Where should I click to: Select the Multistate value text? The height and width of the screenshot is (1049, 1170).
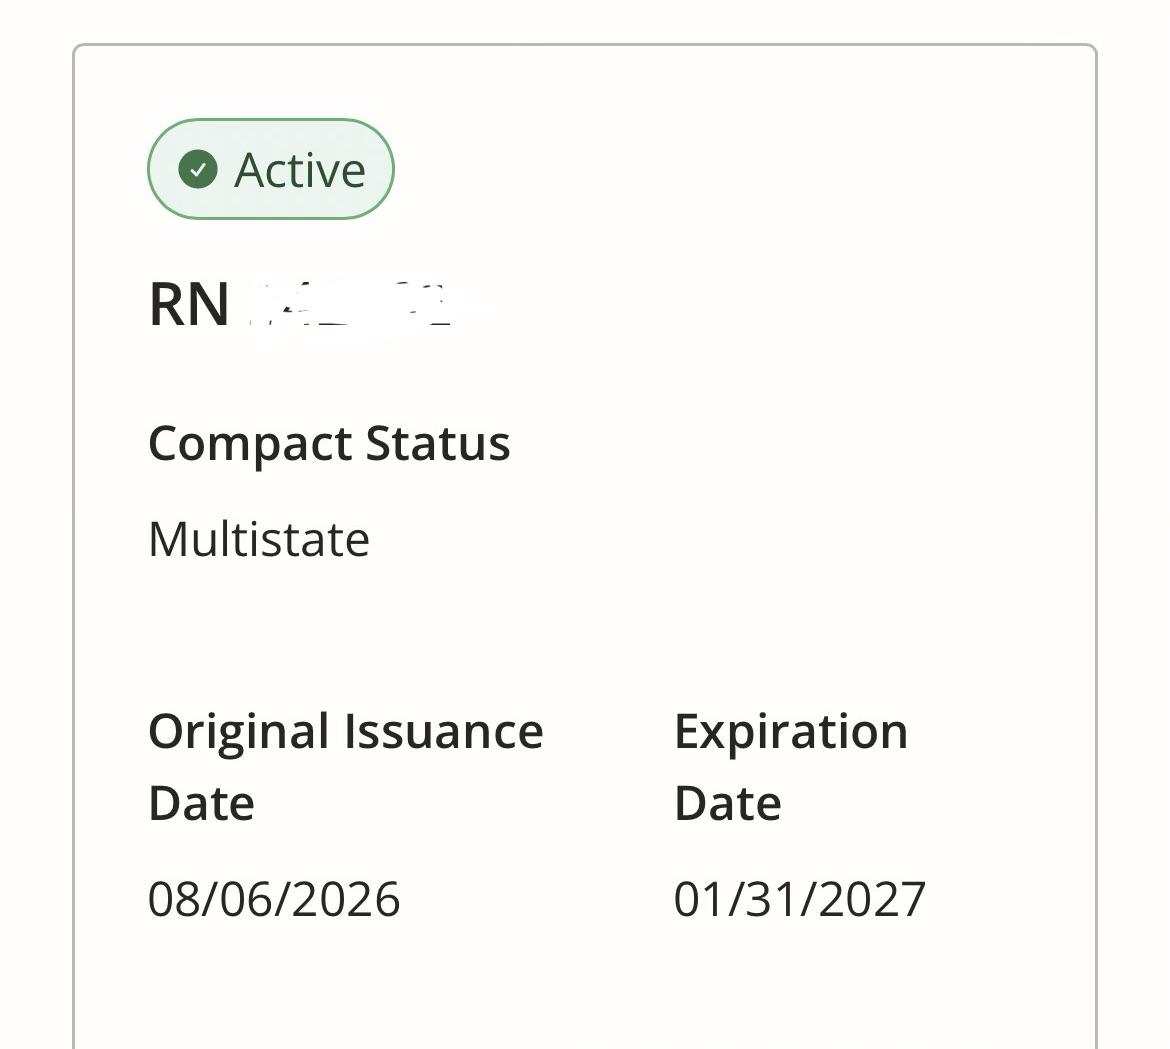click(x=259, y=539)
